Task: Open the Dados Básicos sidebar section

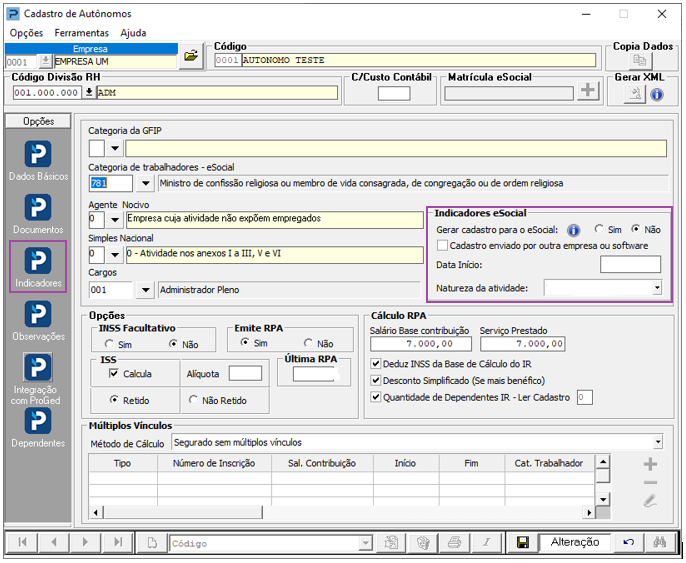Action: click(x=38, y=160)
